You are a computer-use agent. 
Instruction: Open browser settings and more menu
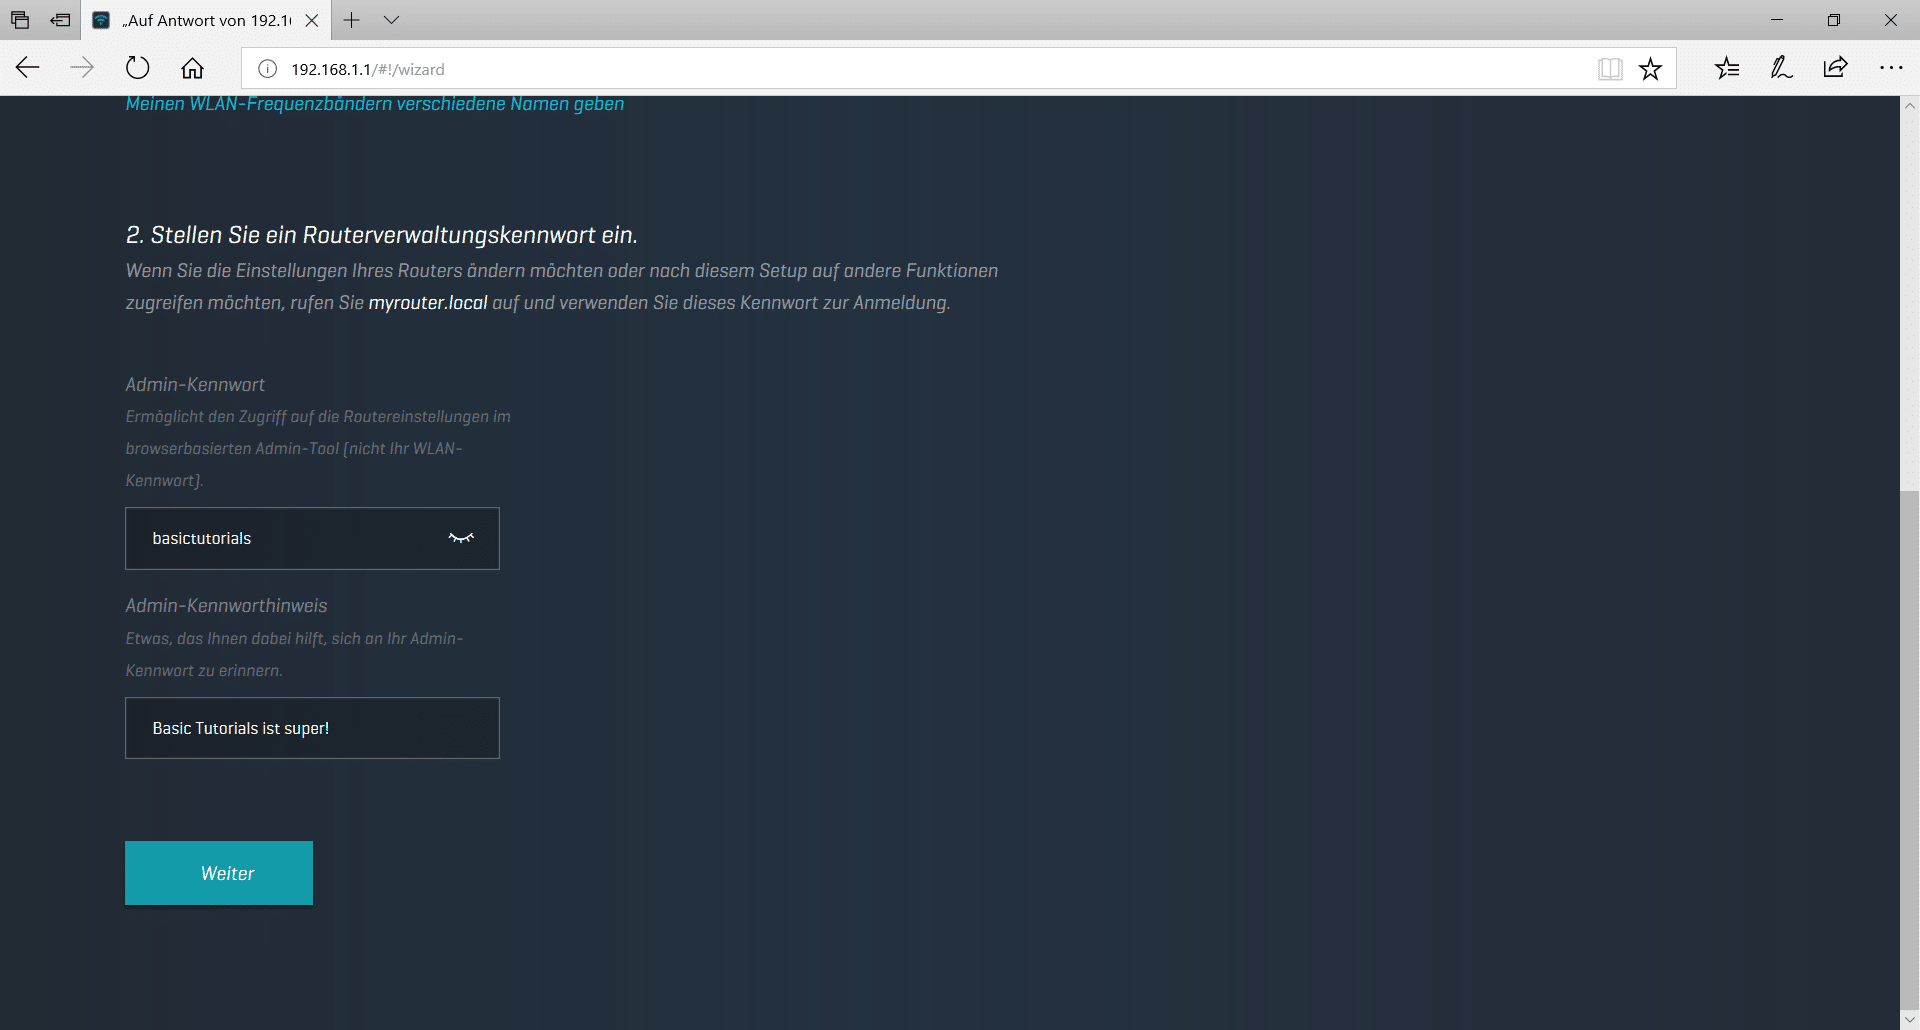[1890, 68]
